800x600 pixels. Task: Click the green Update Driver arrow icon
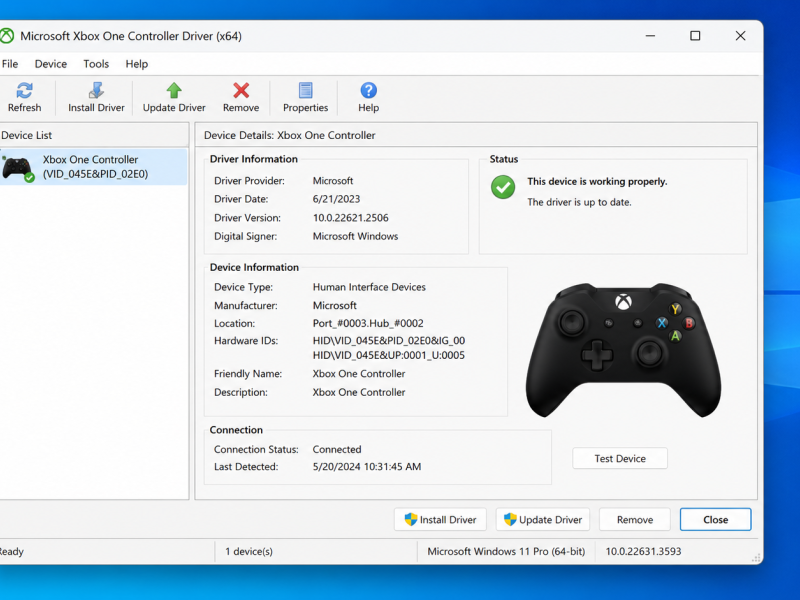point(174,90)
